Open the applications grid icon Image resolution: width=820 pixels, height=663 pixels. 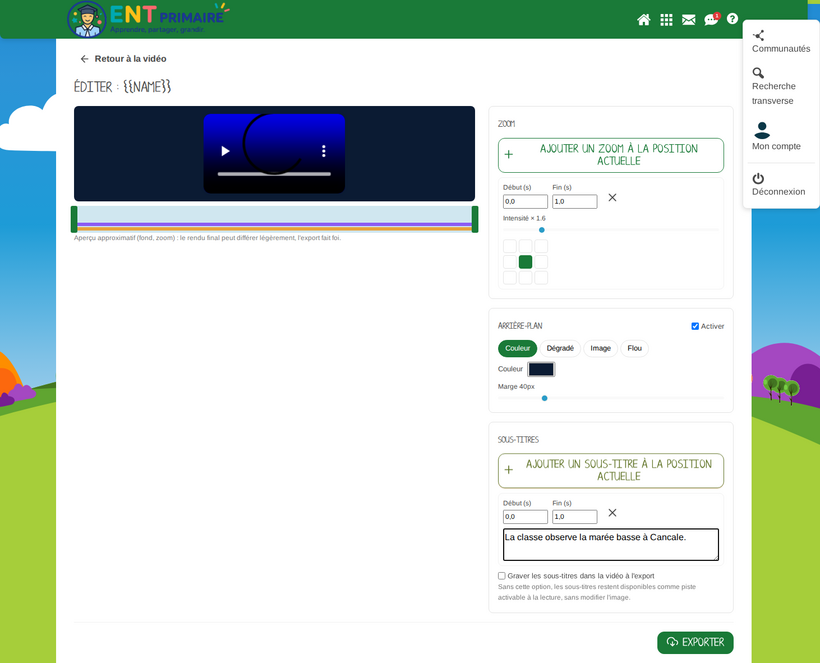click(x=666, y=20)
